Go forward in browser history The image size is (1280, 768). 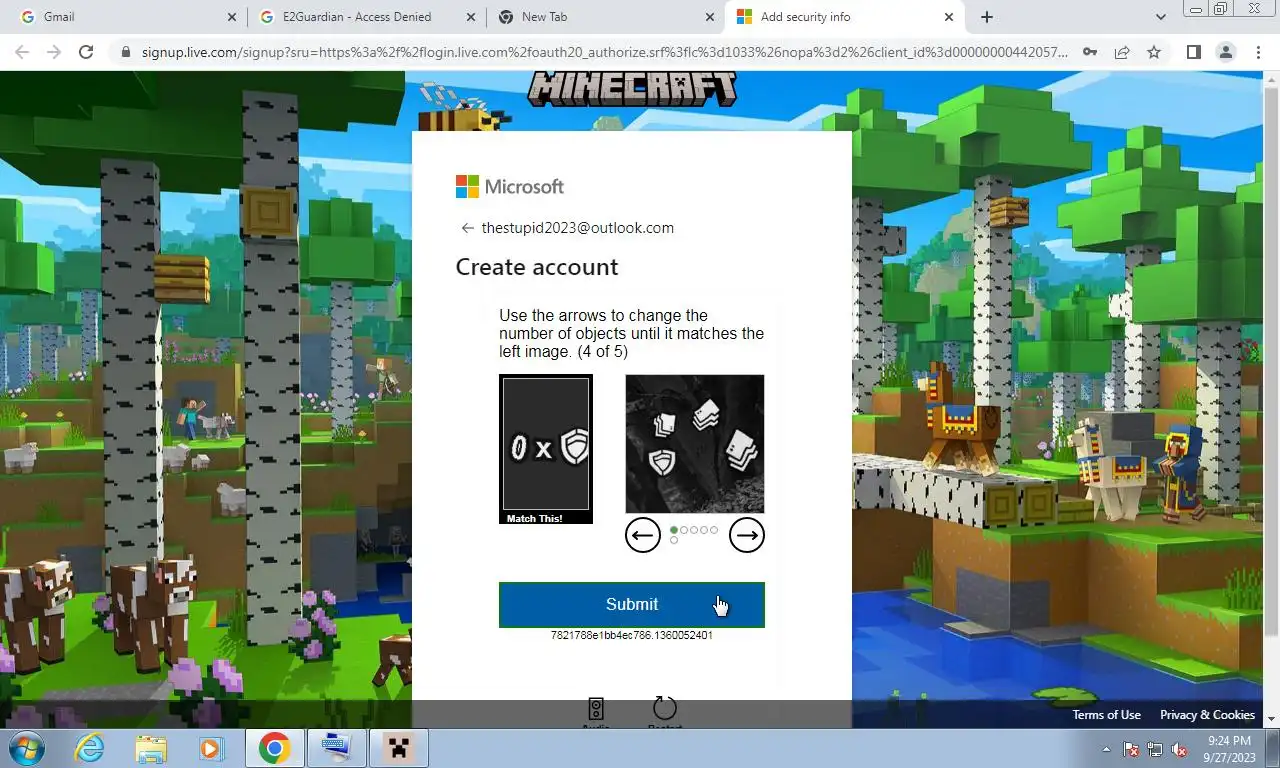pos(53,52)
